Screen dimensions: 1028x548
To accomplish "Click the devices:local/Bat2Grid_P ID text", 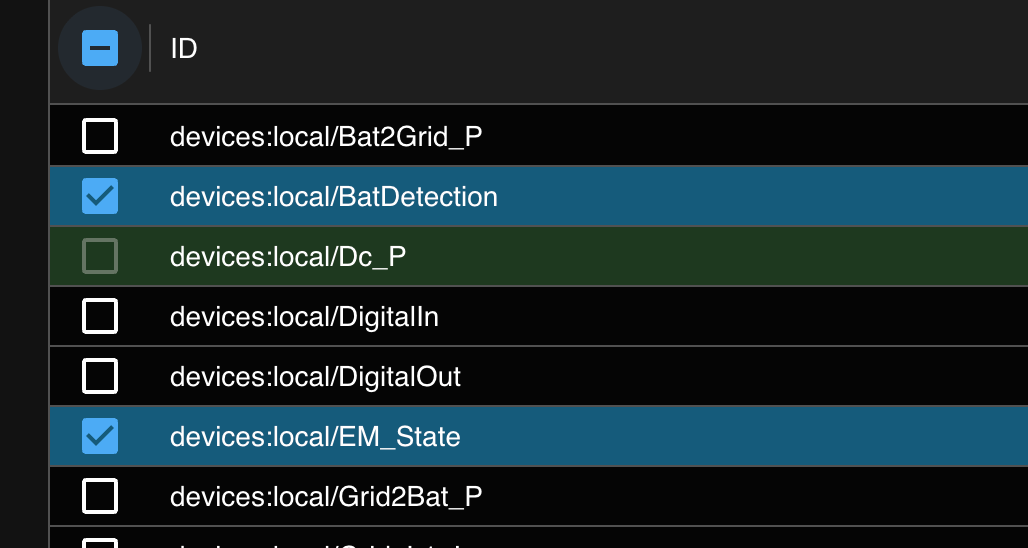I will (x=326, y=136).
